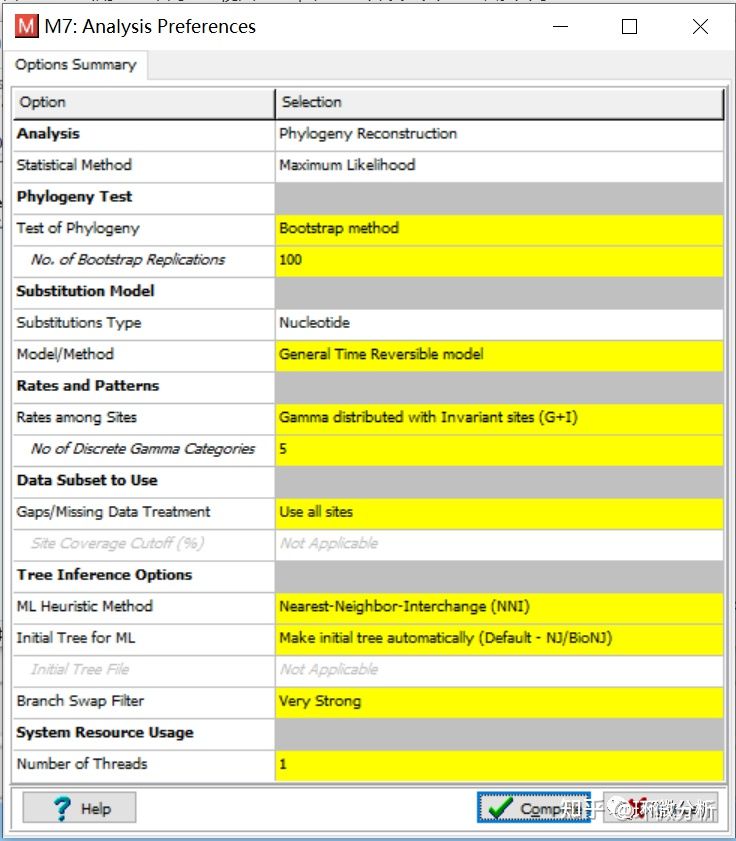This screenshot has width=736, height=841.
Task: Click the Compute green checkmark button
Action: pyautogui.click(x=534, y=807)
